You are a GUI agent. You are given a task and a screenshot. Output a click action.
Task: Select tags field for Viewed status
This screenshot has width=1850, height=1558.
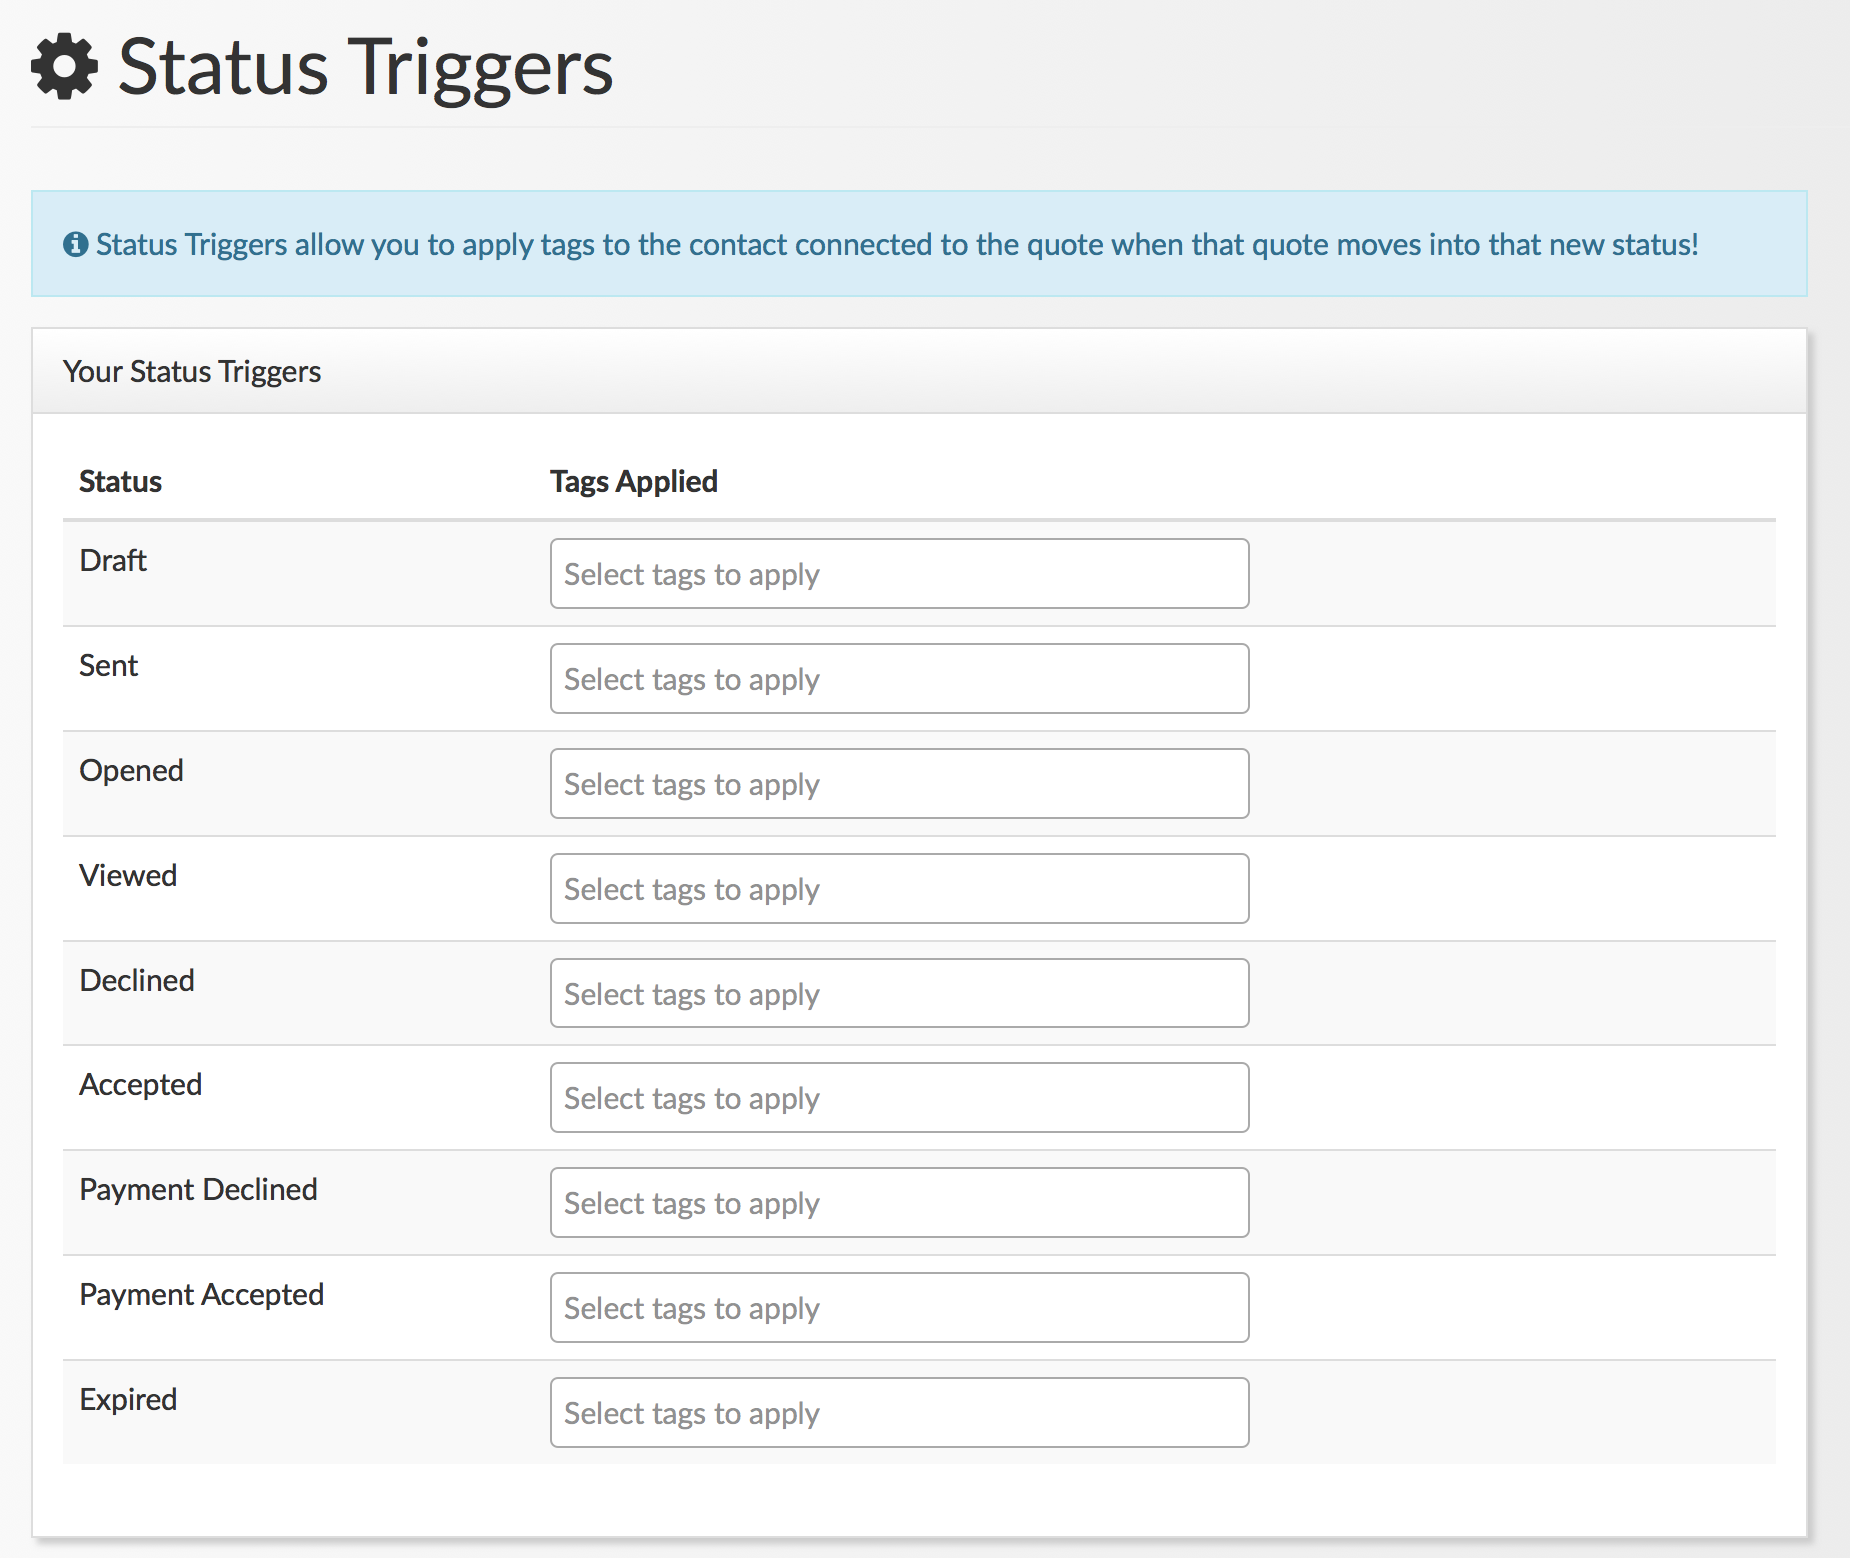point(898,889)
